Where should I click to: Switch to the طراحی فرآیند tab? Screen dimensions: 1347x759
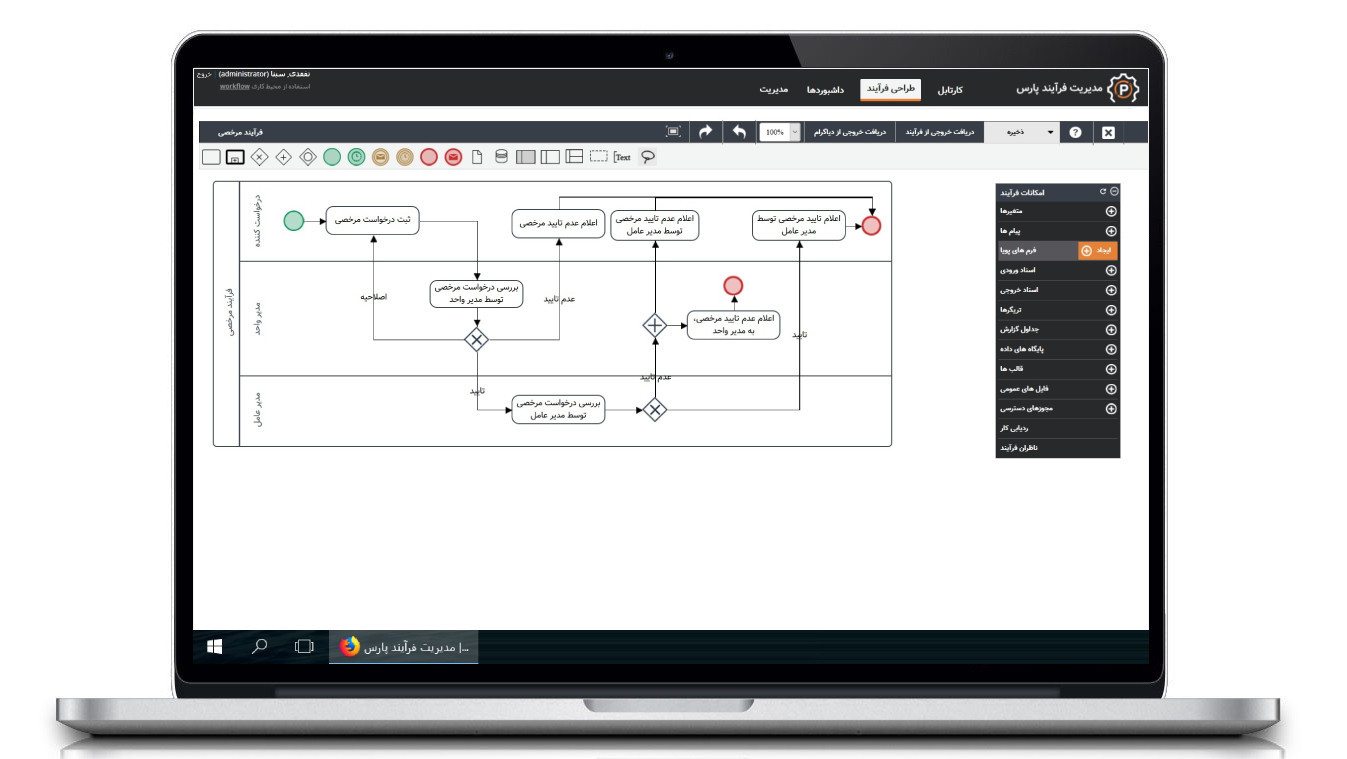click(890, 89)
